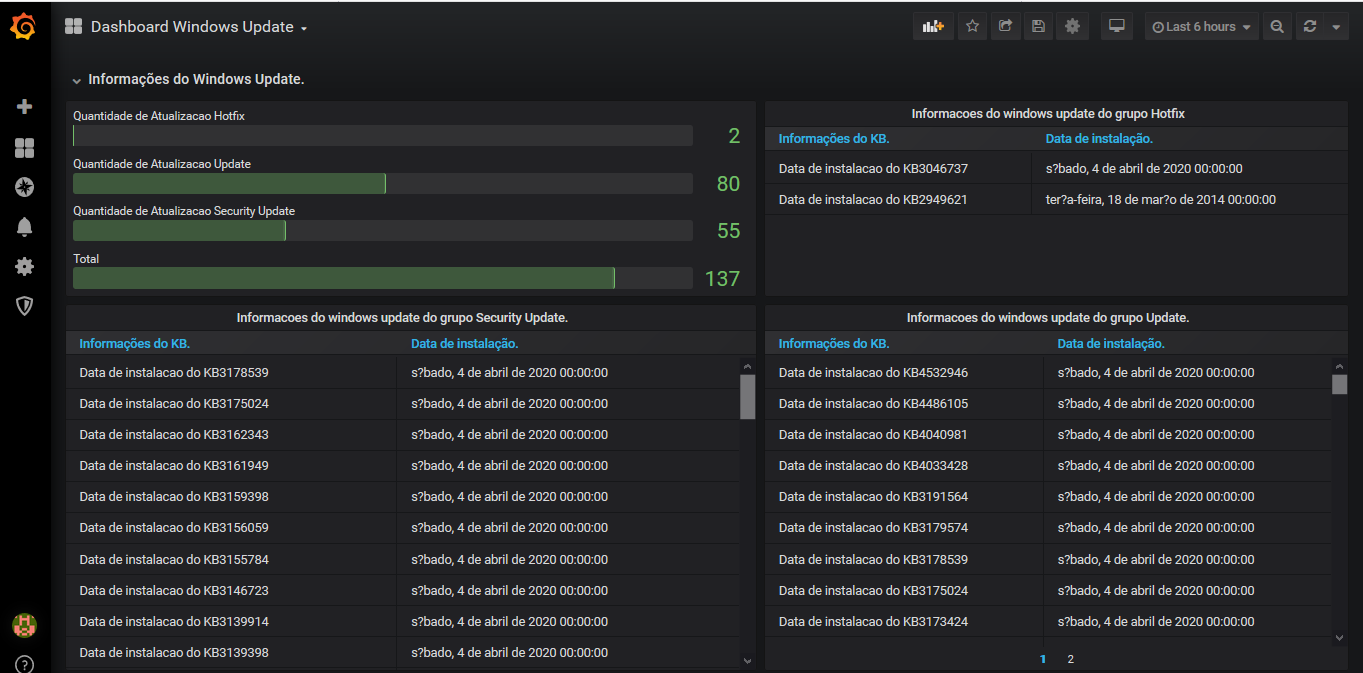The image size is (1363, 673).
Task: Click the Hotfix quantity bar gauge
Action: (x=383, y=136)
